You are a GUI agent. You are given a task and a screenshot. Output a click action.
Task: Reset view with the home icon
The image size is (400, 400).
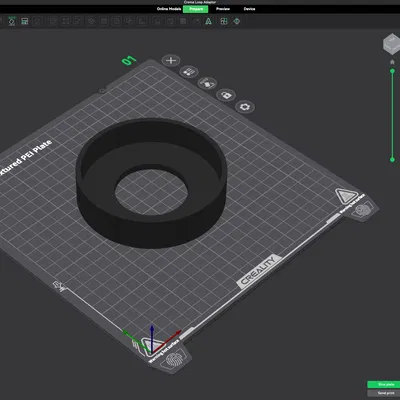(392, 62)
